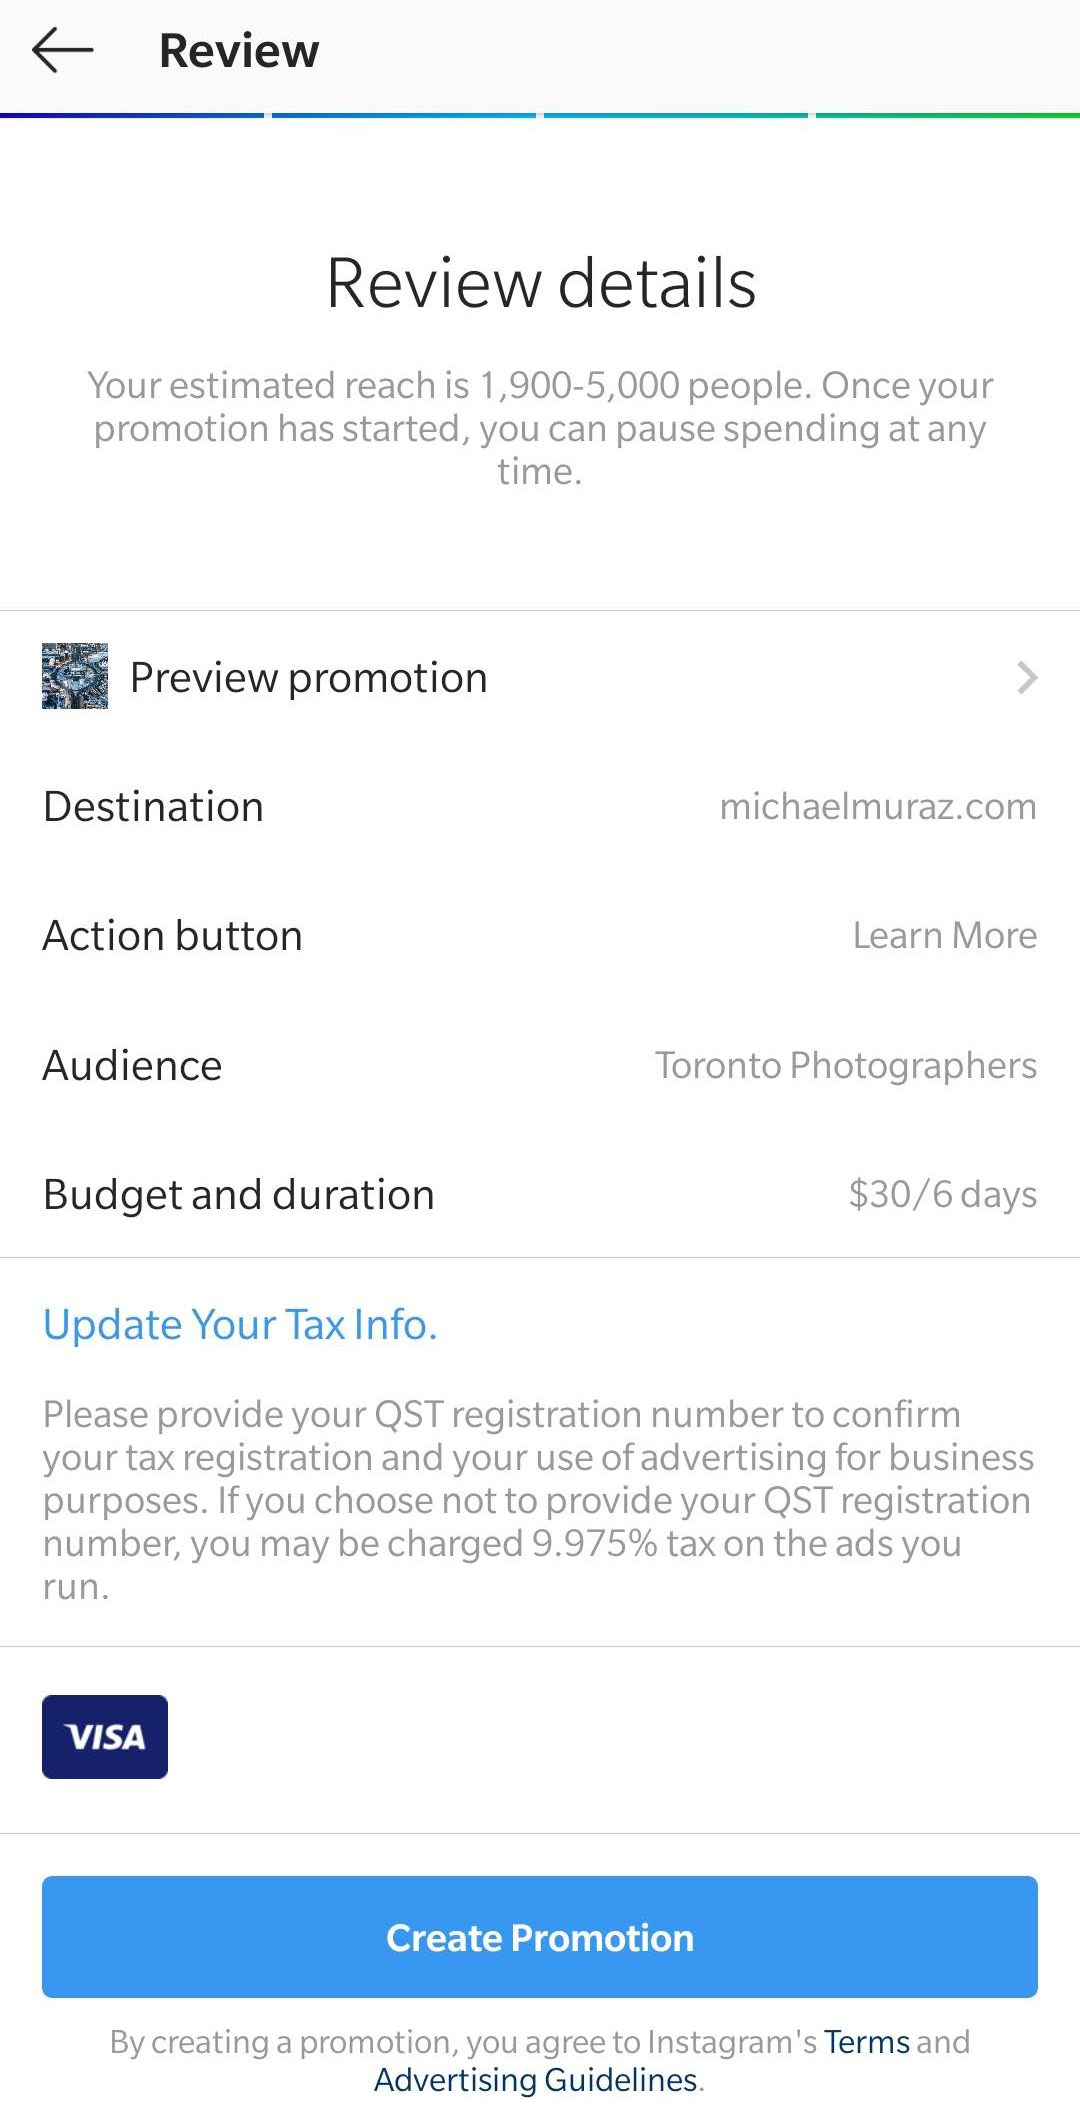
Task: Edit the michaelmuraz.com destination value
Action: 878,807
